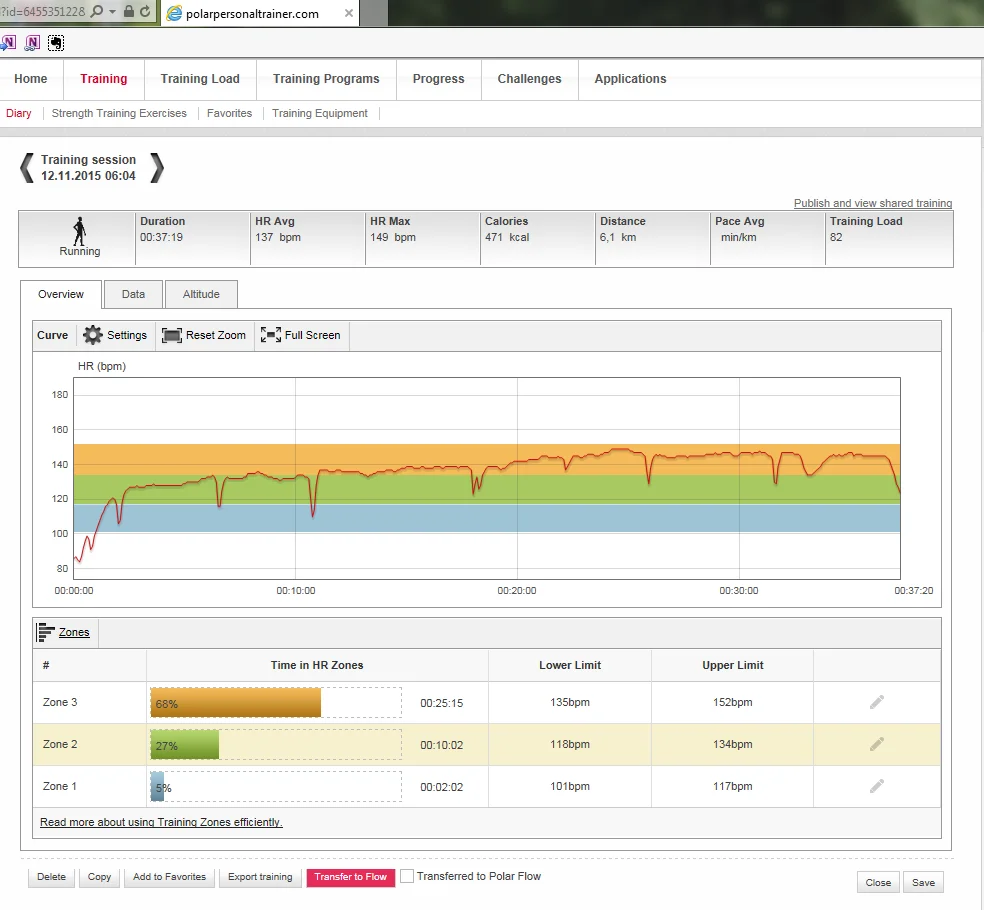Edit Zone 1 limits with pencil icon

[x=876, y=786]
